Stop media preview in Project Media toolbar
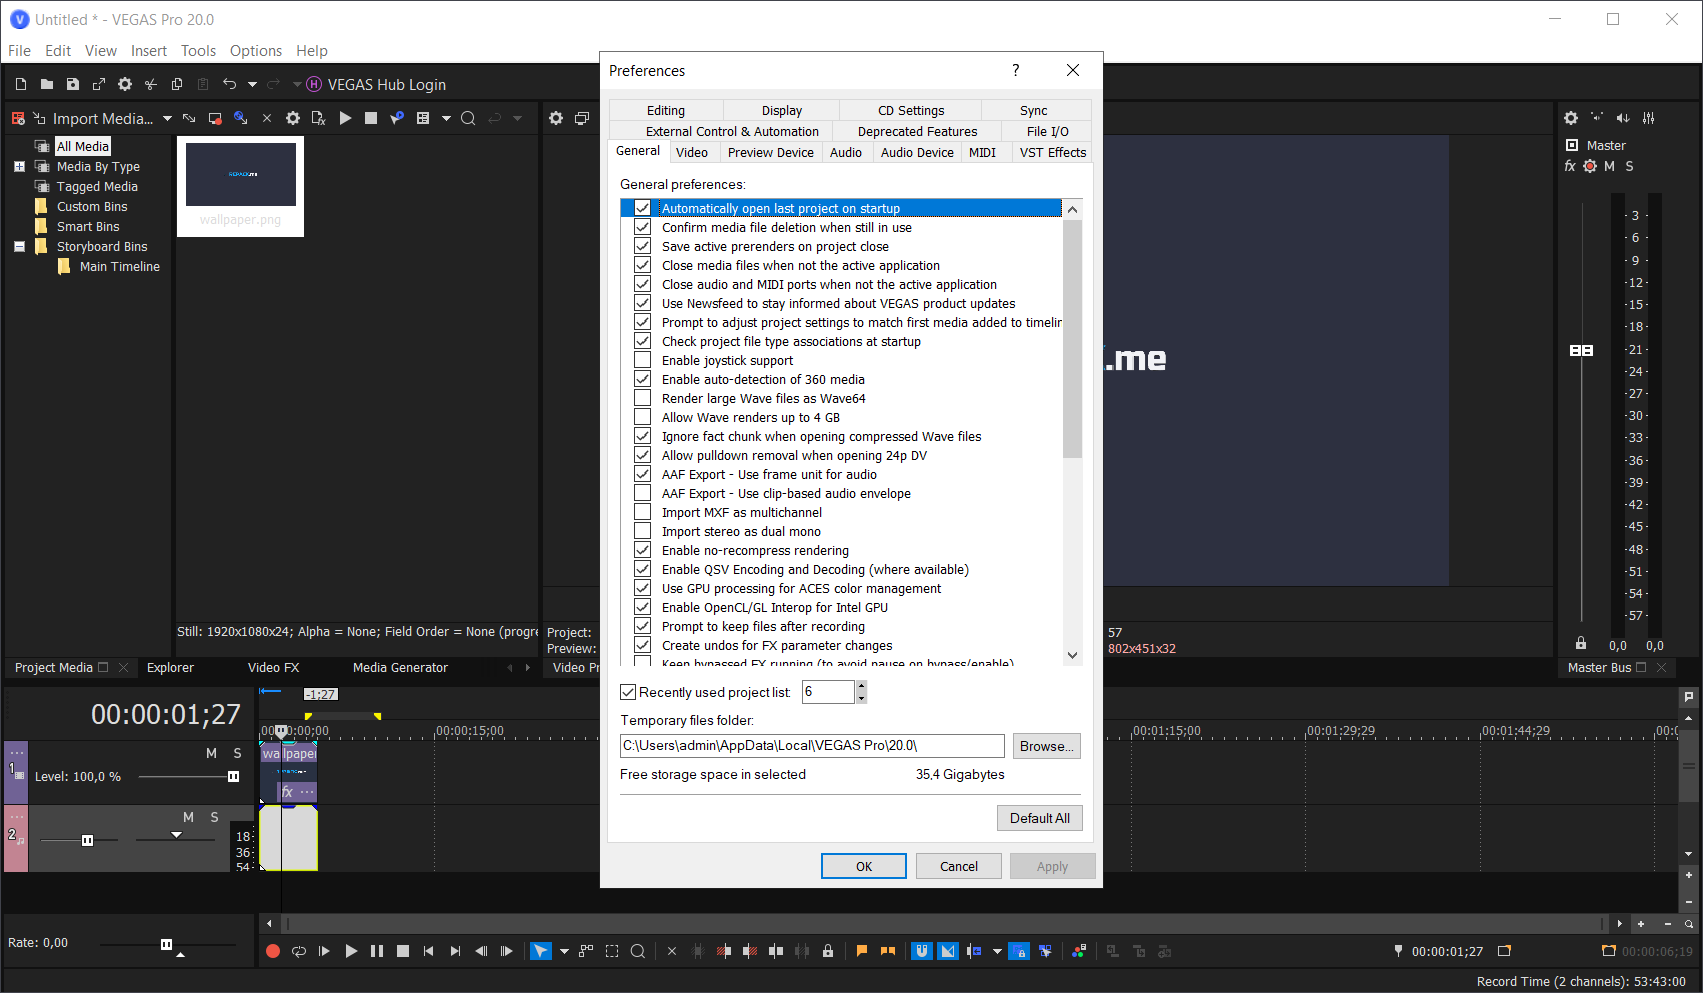1703x993 pixels. [371, 118]
